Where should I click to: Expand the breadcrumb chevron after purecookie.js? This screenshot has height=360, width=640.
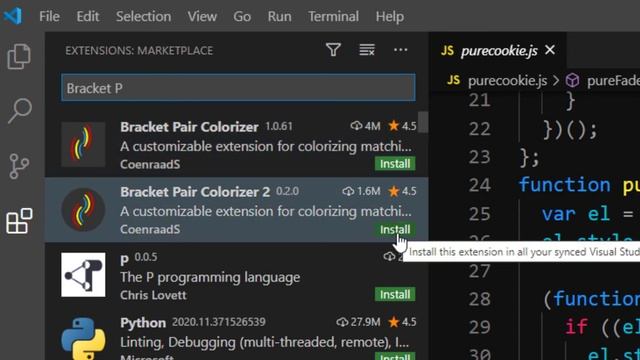coord(556,80)
